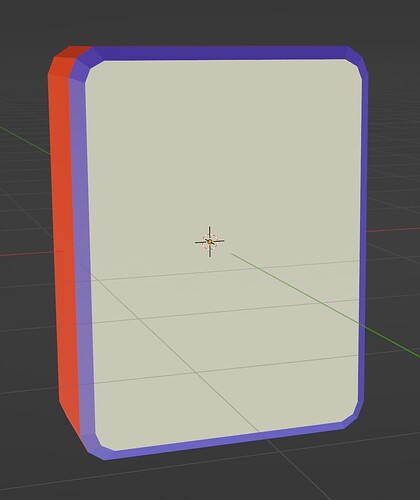
Task: Select the purple top-right corner bevel
Action: [358, 60]
